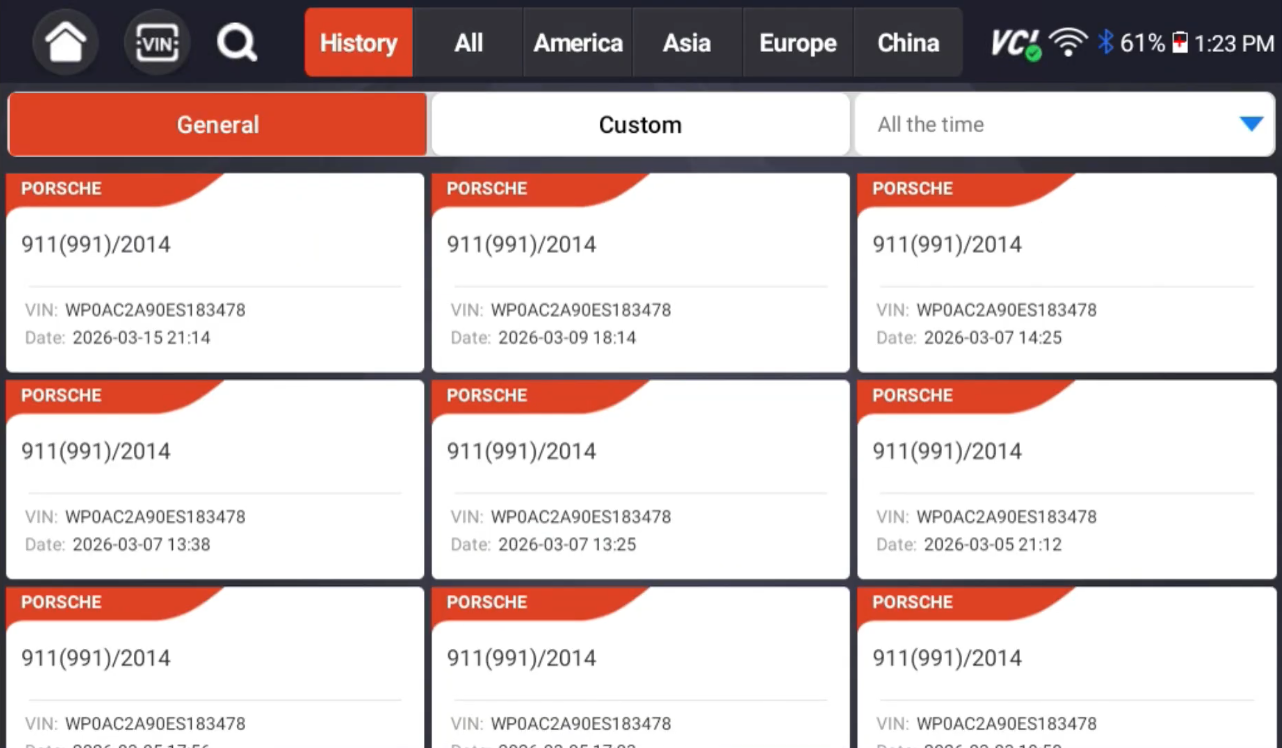Switch to the All vehicles tab

(x=468, y=43)
